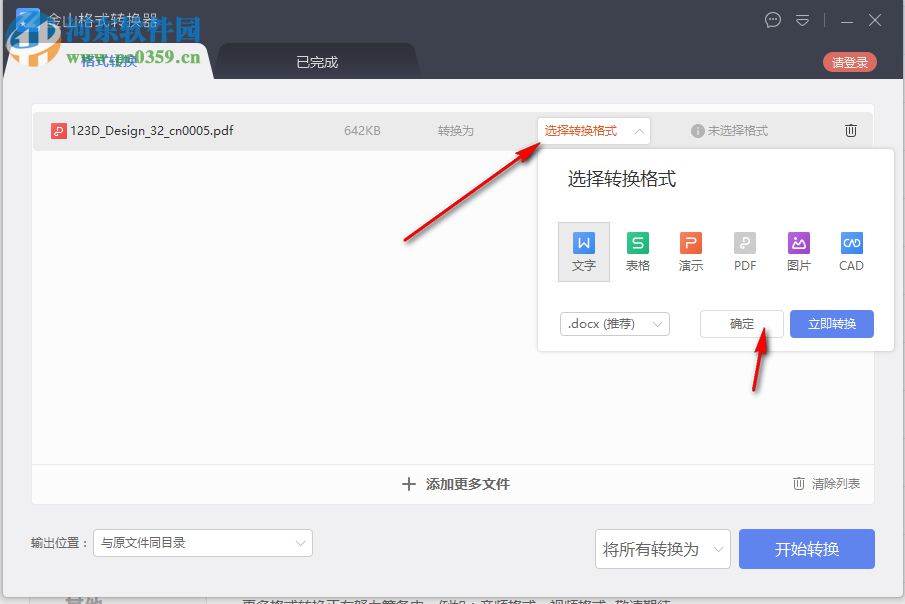The height and width of the screenshot is (604, 905).
Task: Click the 未选择格式 info icon
Action: (x=697, y=131)
